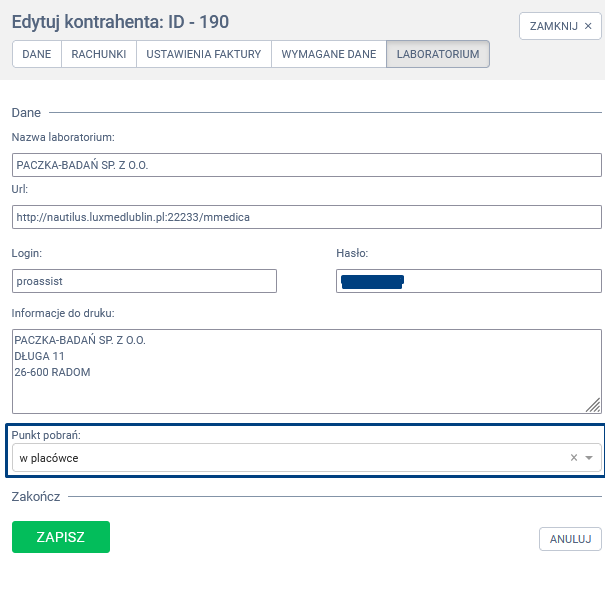Expand the Punkt pobrań dropdown arrow
The image size is (605, 597).
(x=589, y=458)
